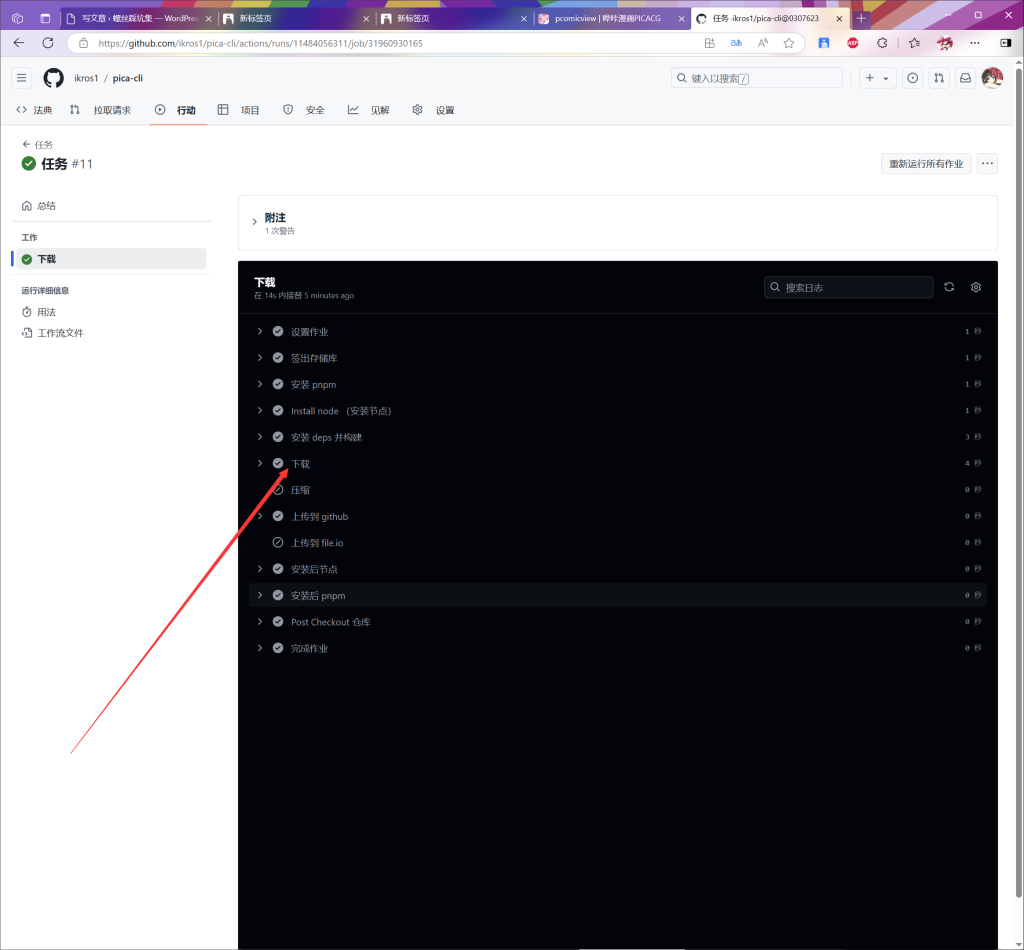The image size is (1024, 950).
Task: Open the ikros1 owner link
Action: (86, 78)
